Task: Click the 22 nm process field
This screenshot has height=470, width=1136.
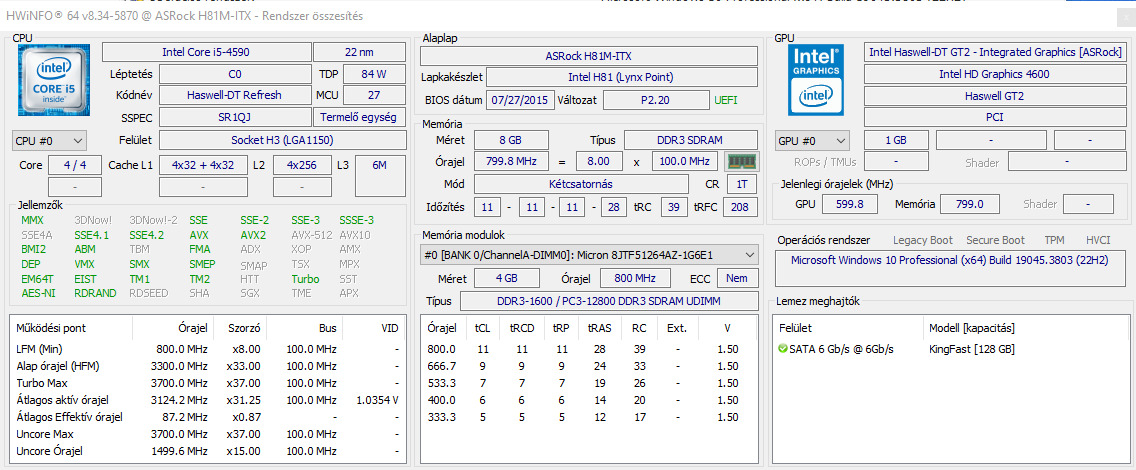Action: (360, 52)
